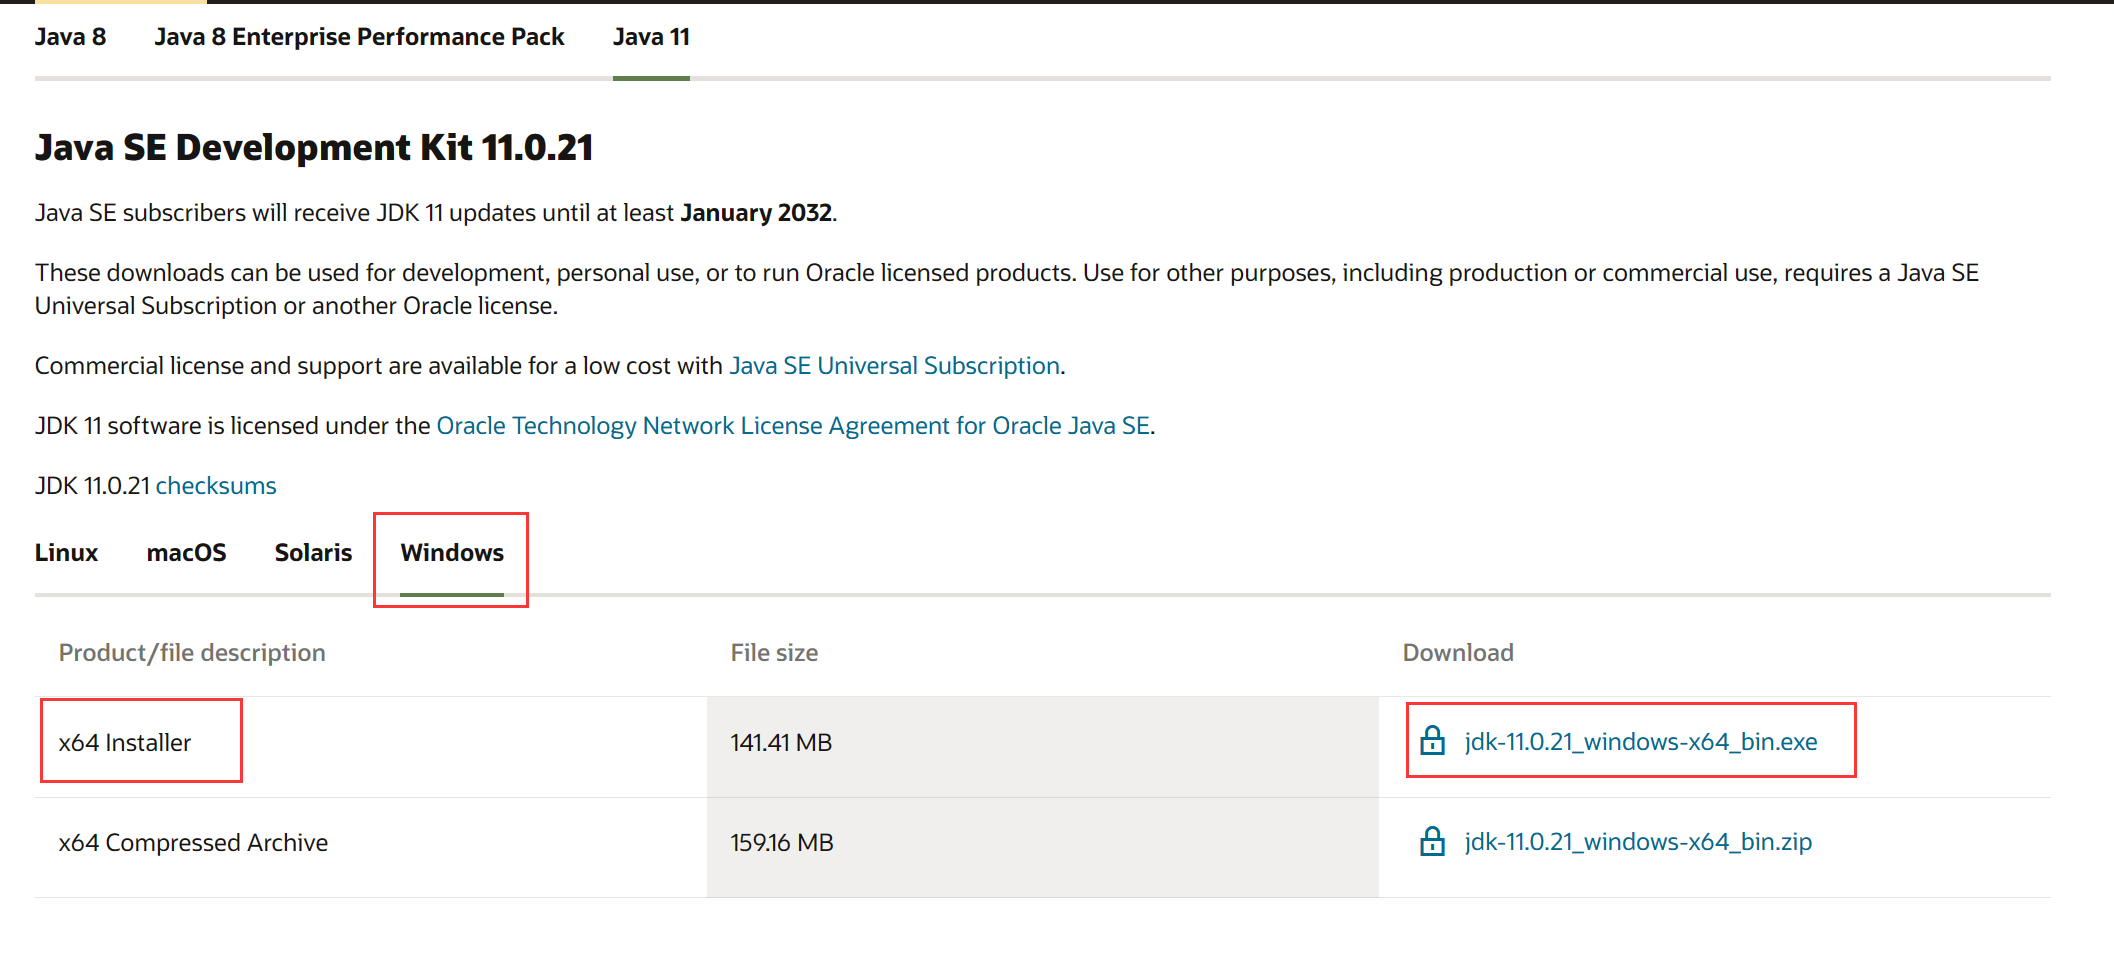
Task: Click lock icon beside the .zip download
Action: (x=1432, y=840)
